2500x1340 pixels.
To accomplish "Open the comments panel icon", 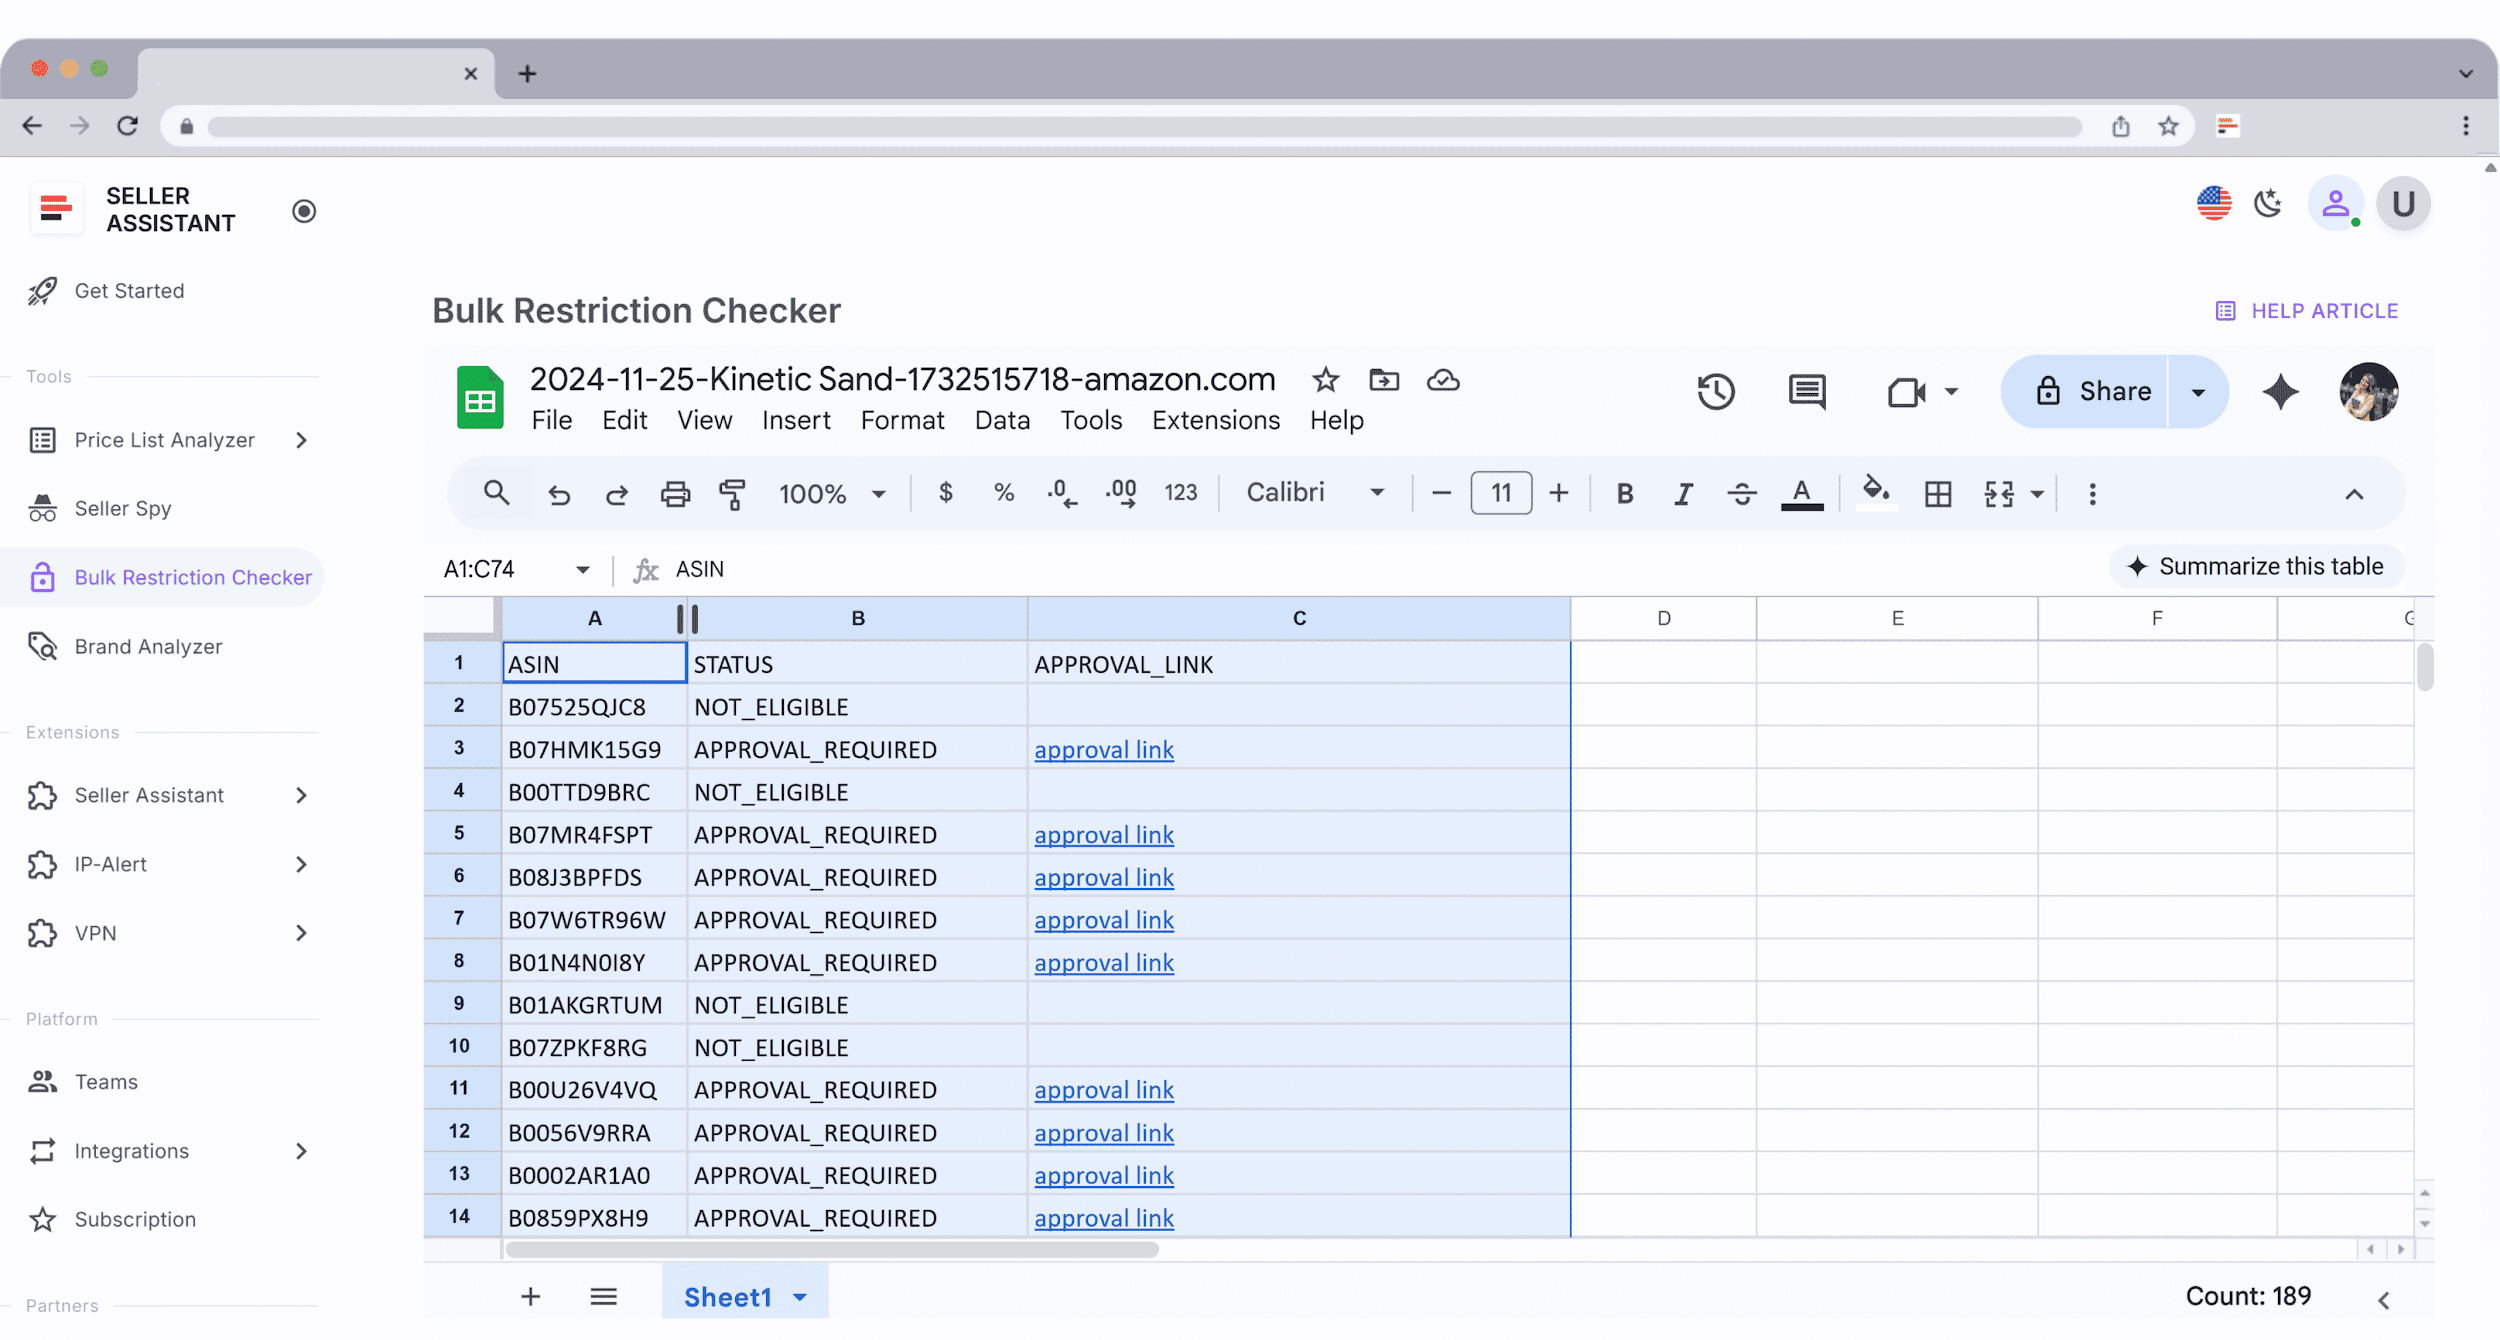I will 1806,391.
